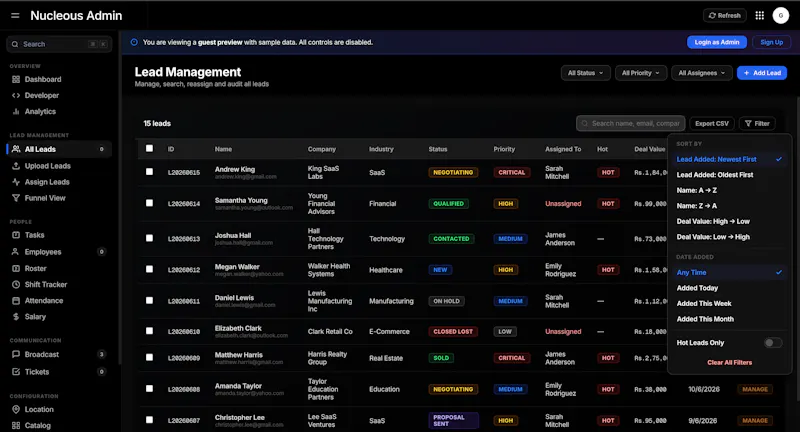Check the box for Matthew Harris
This screenshot has width=800, height=432.
coord(149,358)
